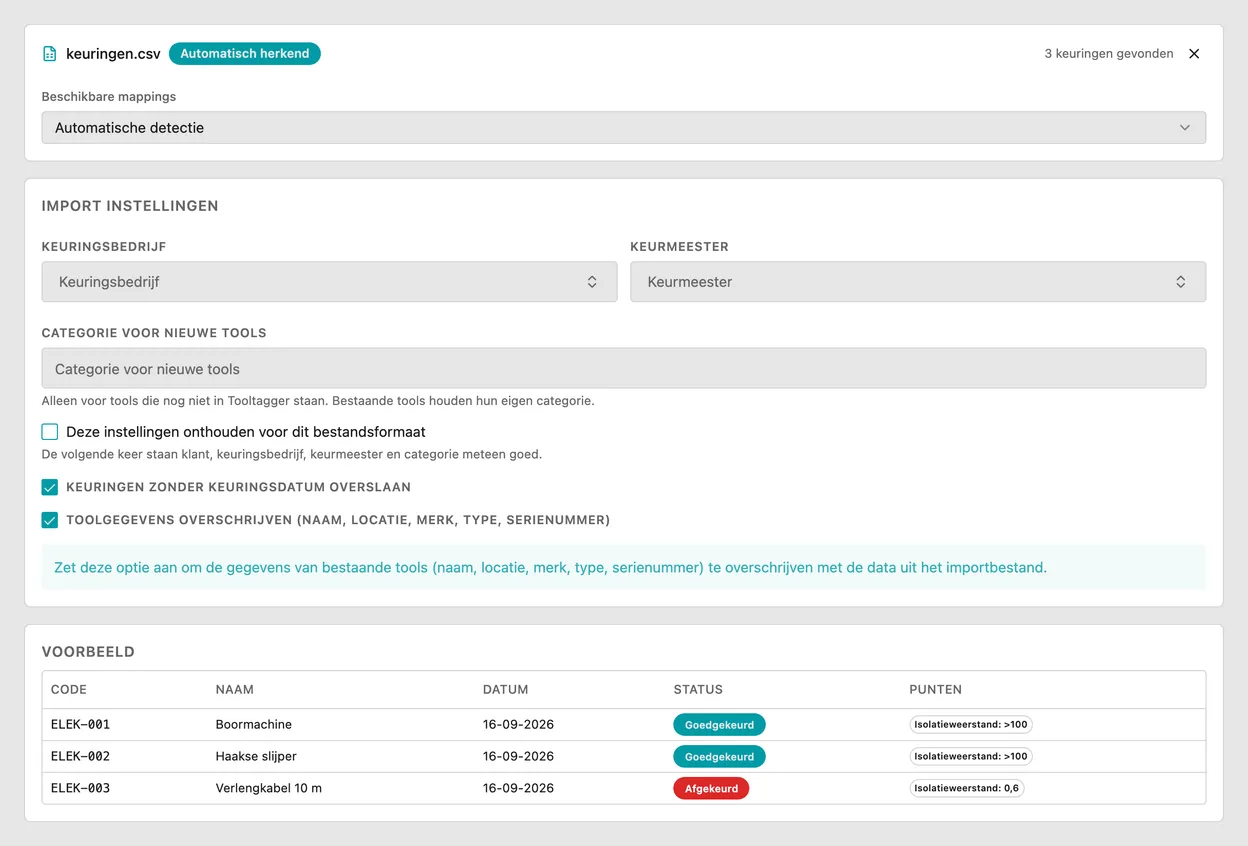This screenshot has width=1248, height=846.
Task: Select the ELEK-003 code cell
Action: click(x=81, y=789)
